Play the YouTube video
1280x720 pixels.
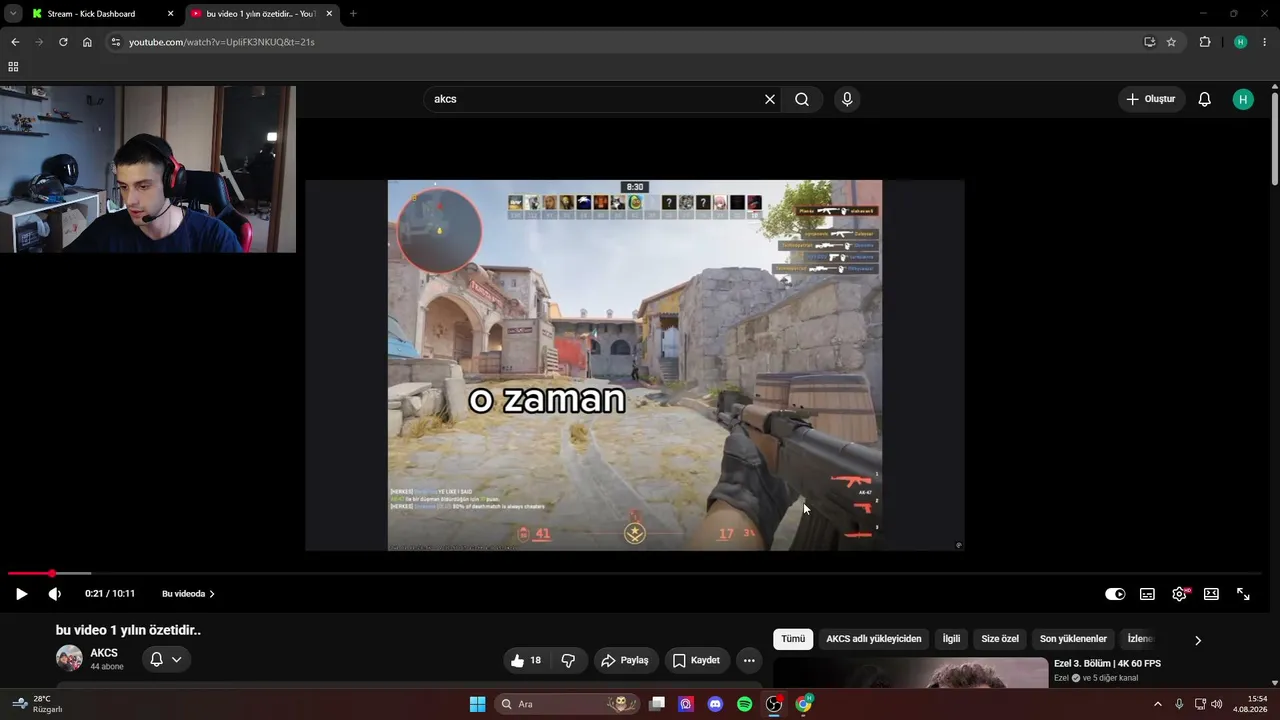tap(21, 594)
